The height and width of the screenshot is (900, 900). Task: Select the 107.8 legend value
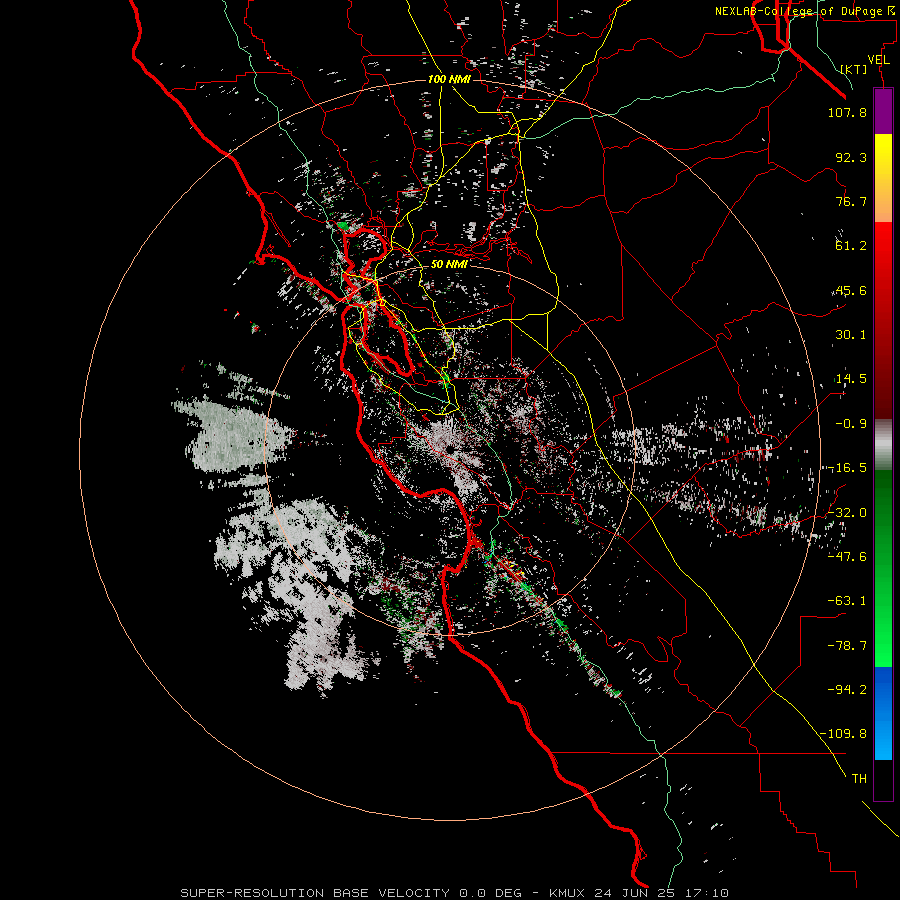click(847, 112)
